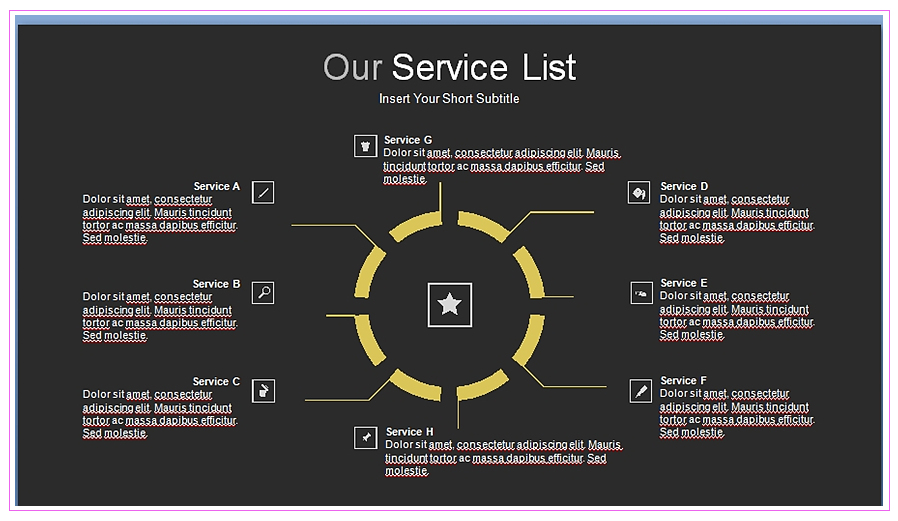
Task: Click the "Service G" heading
Action: tap(408, 140)
